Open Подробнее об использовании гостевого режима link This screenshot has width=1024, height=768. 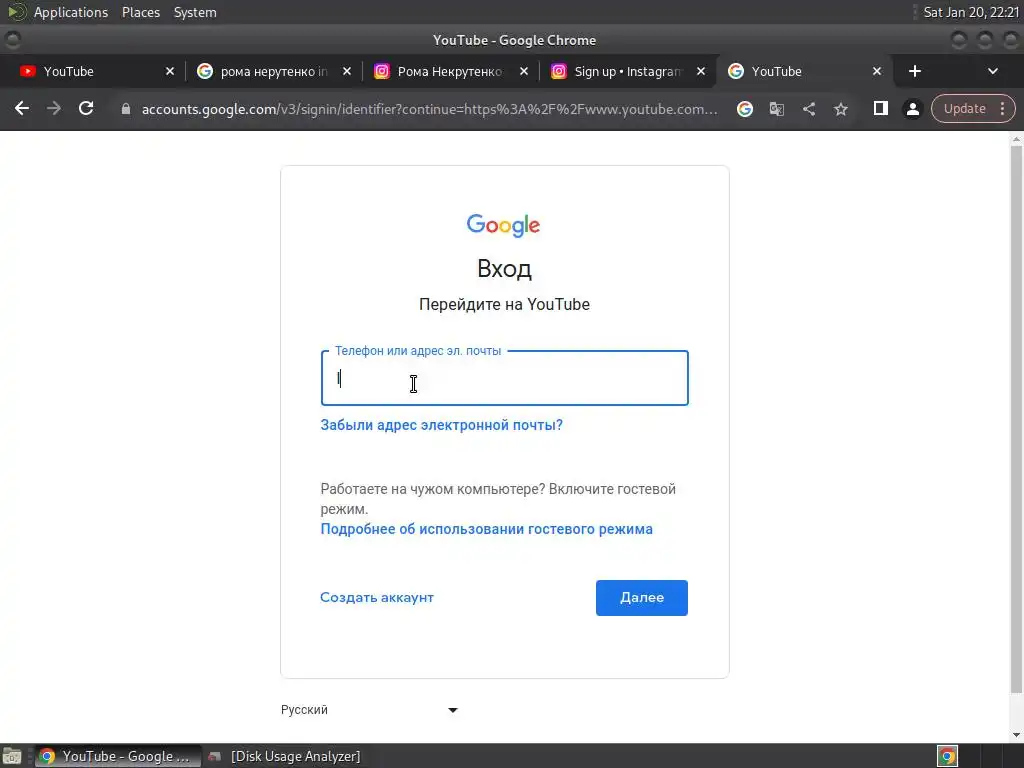point(487,529)
